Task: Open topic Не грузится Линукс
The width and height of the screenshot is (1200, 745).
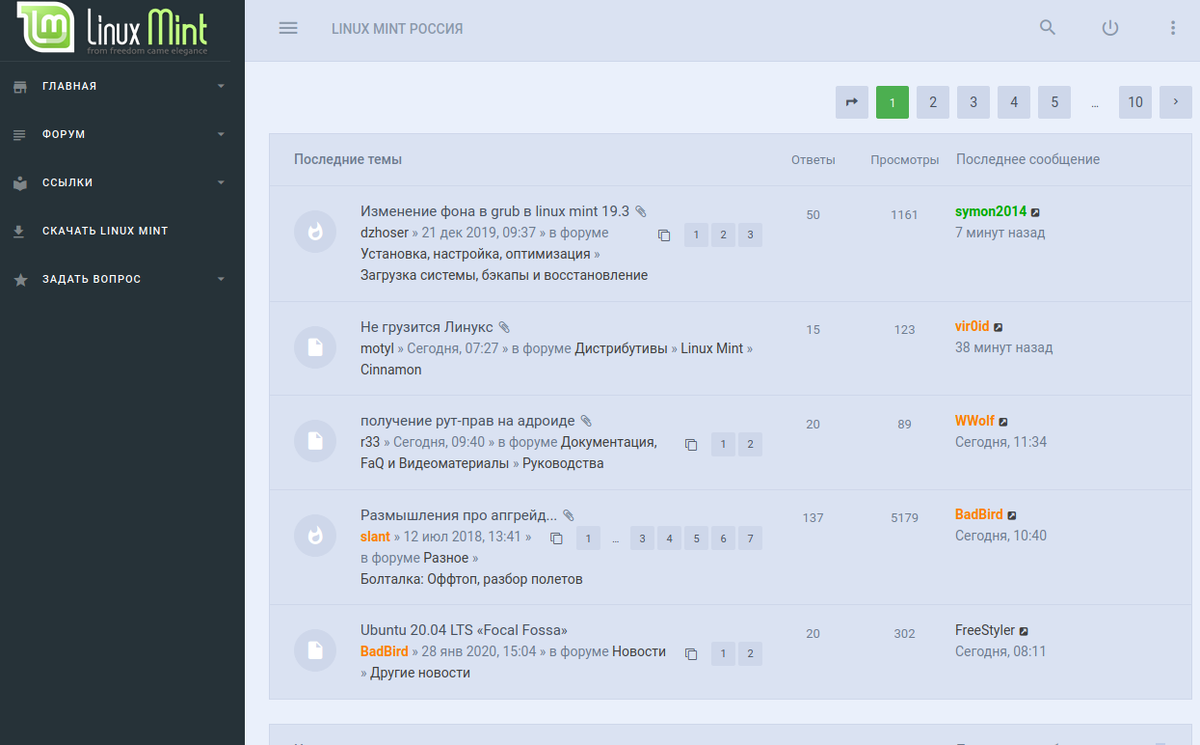Action: point(426,327)
